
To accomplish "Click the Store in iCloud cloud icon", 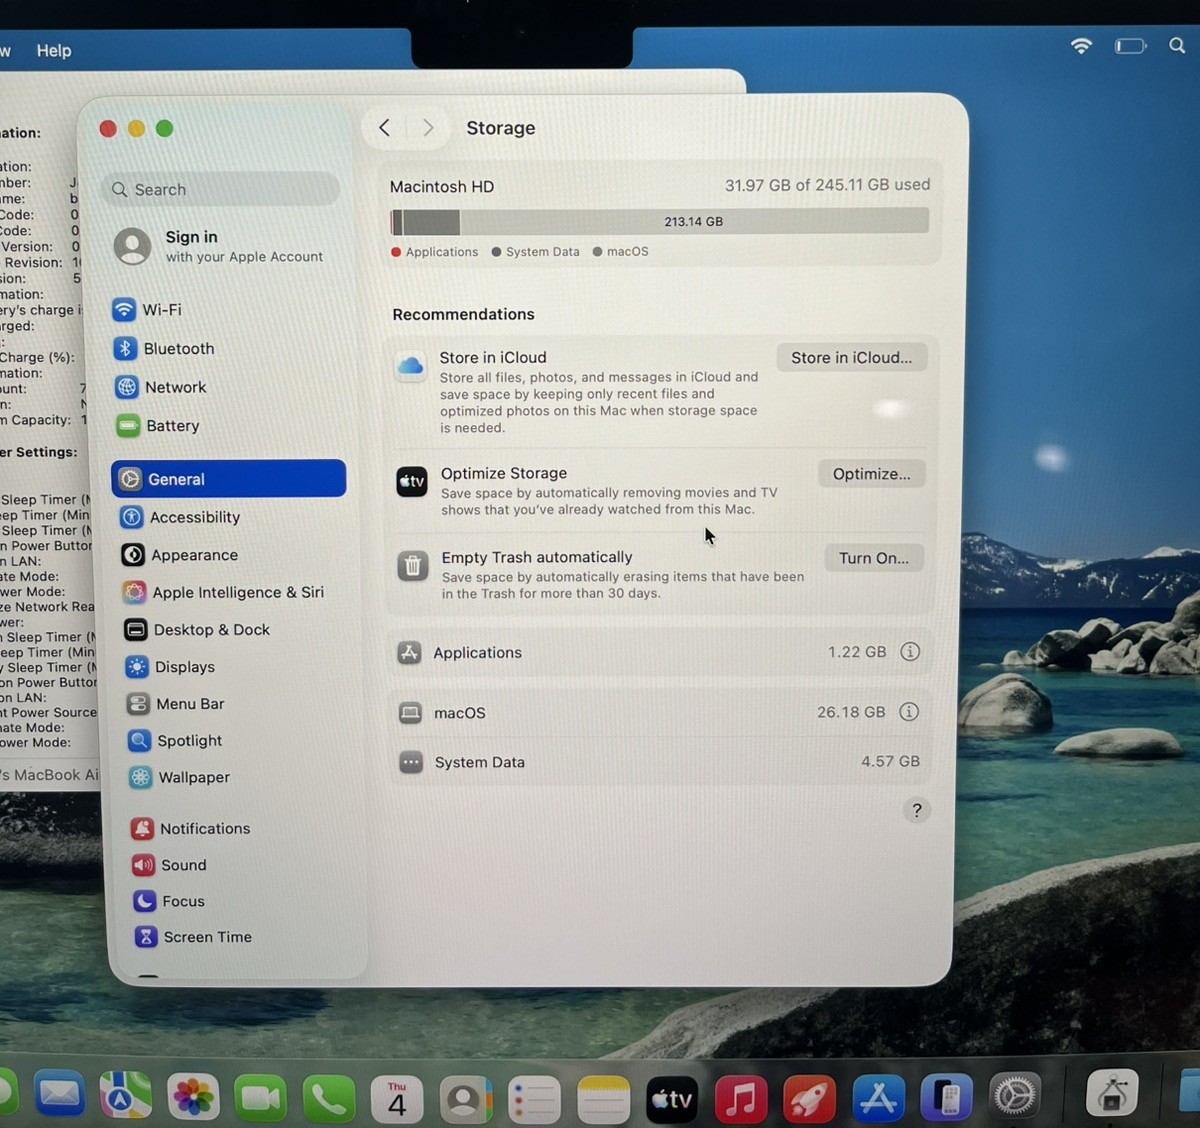I will (410, 365).
